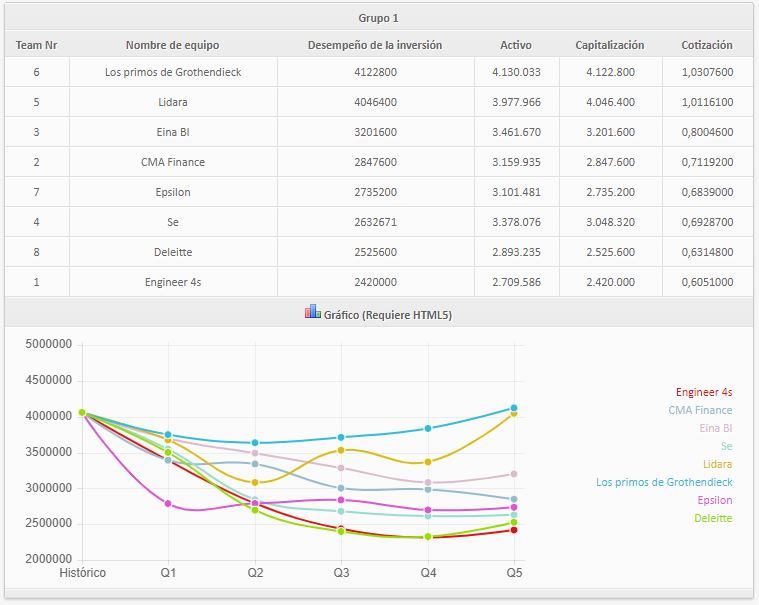
Task: Click Activo value 3.159.935
Action: 516,162
